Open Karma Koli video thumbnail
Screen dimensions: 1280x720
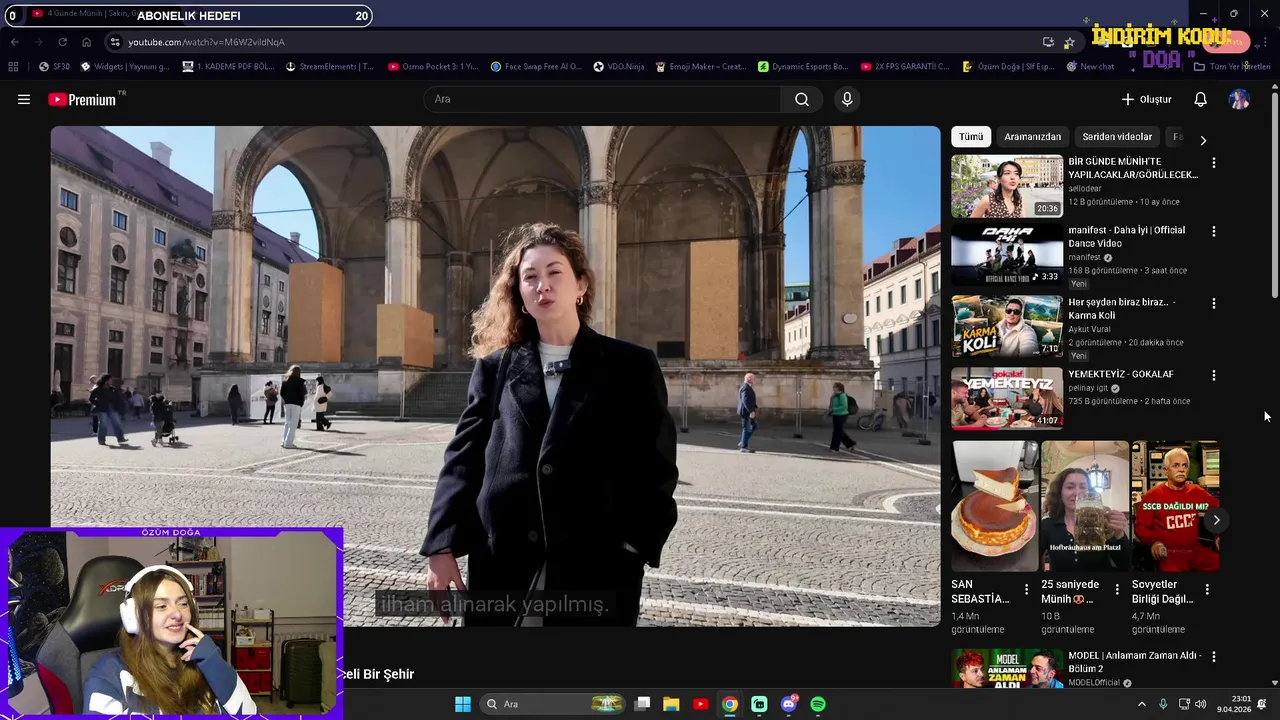(1007, 326)
